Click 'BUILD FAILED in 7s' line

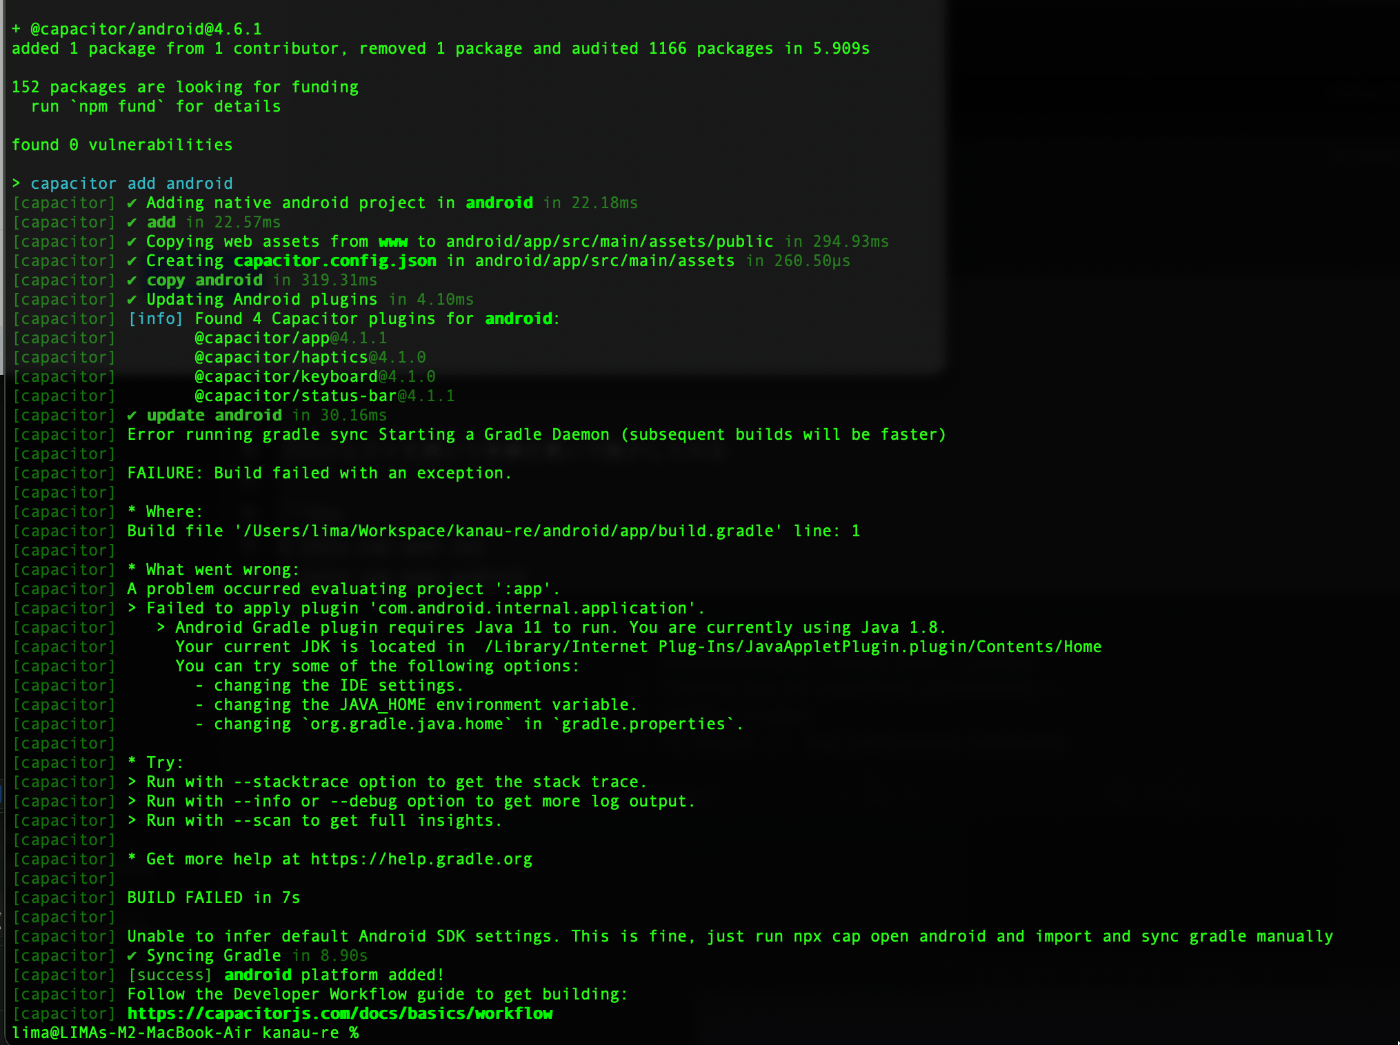coord(213,898)
